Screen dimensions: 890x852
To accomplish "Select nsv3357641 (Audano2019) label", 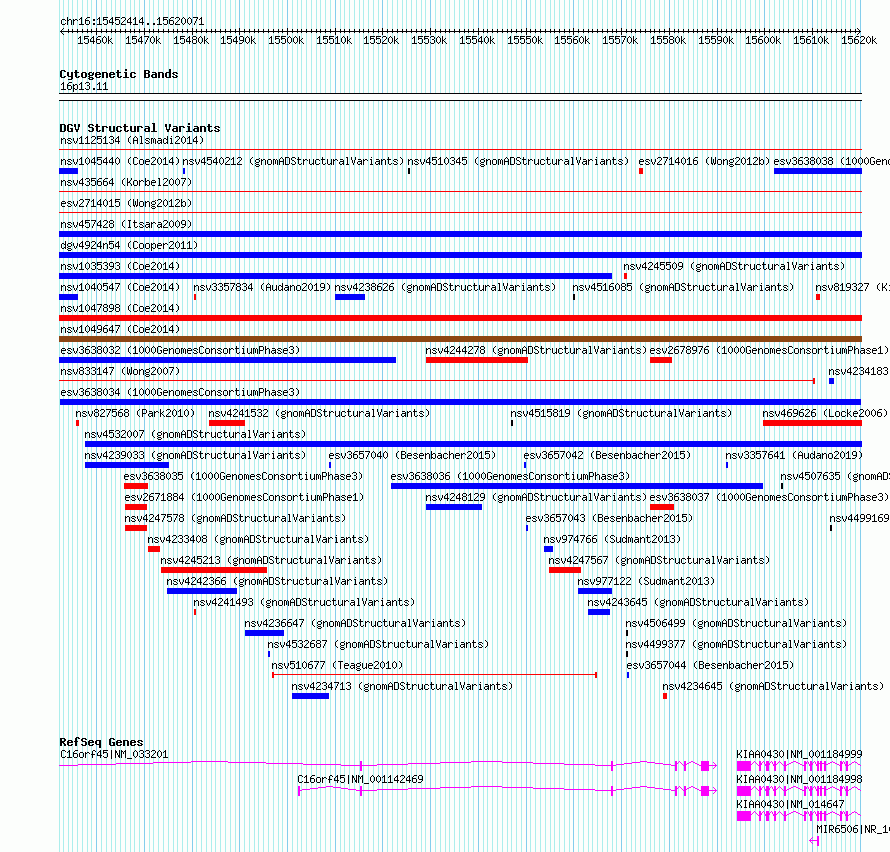I will click(x=794, y=455).
